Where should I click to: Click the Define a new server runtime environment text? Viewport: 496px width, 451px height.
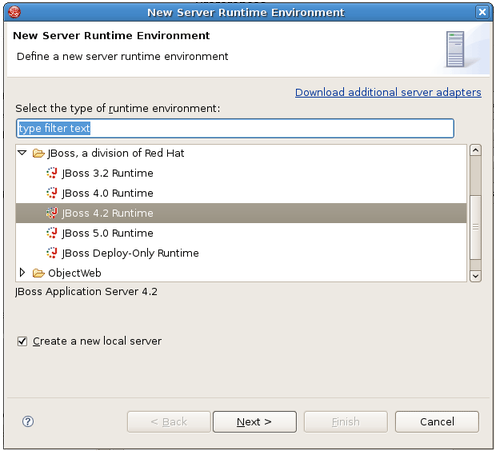point(122,56)
